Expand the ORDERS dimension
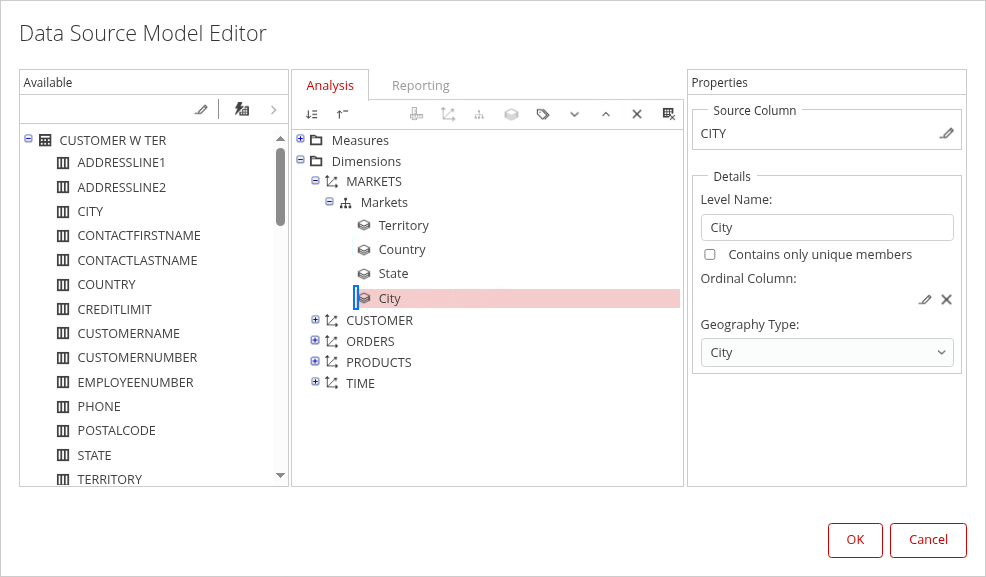The width and height of the screenshot is (986, 577). click(316, 340)
